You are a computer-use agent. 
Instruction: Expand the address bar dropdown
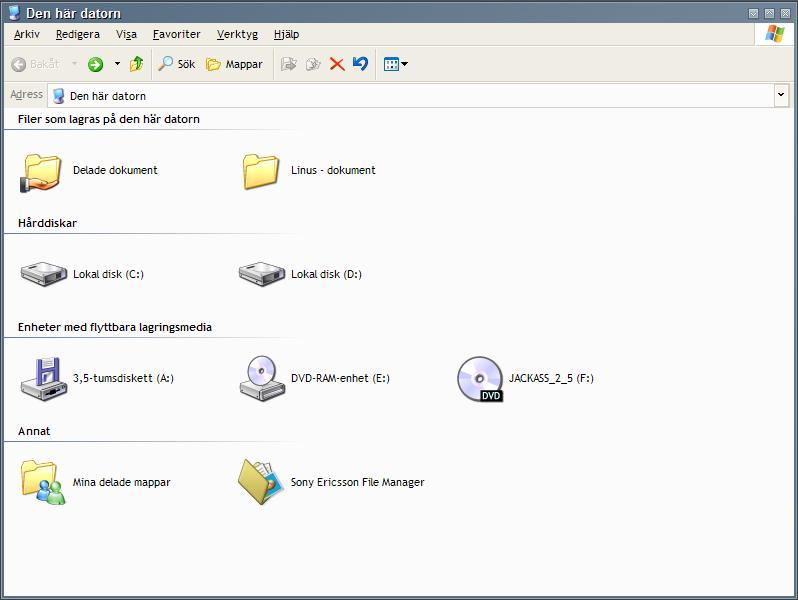781,95
